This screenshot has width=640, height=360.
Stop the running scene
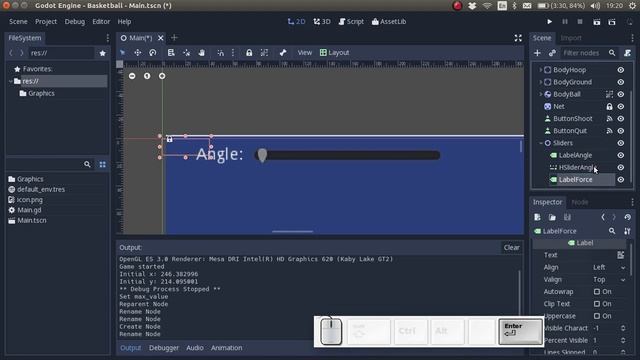pos(580,22)
